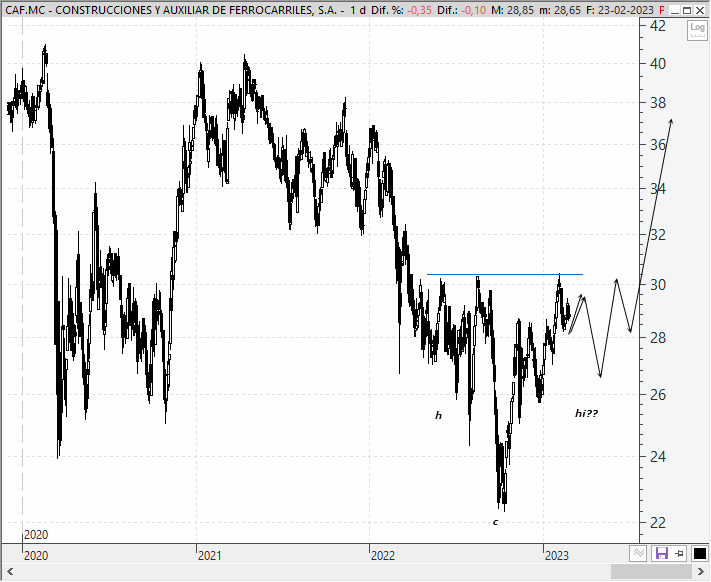Click the 42 price axis label
This screenshot has height=582, width=711.
[658, 26]
